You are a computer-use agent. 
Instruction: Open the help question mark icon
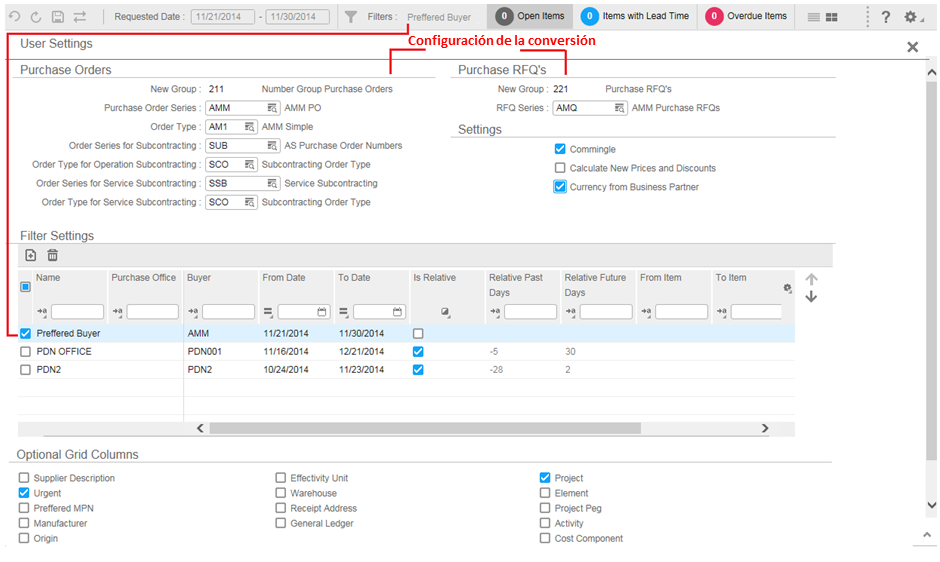tap(885, 17)
